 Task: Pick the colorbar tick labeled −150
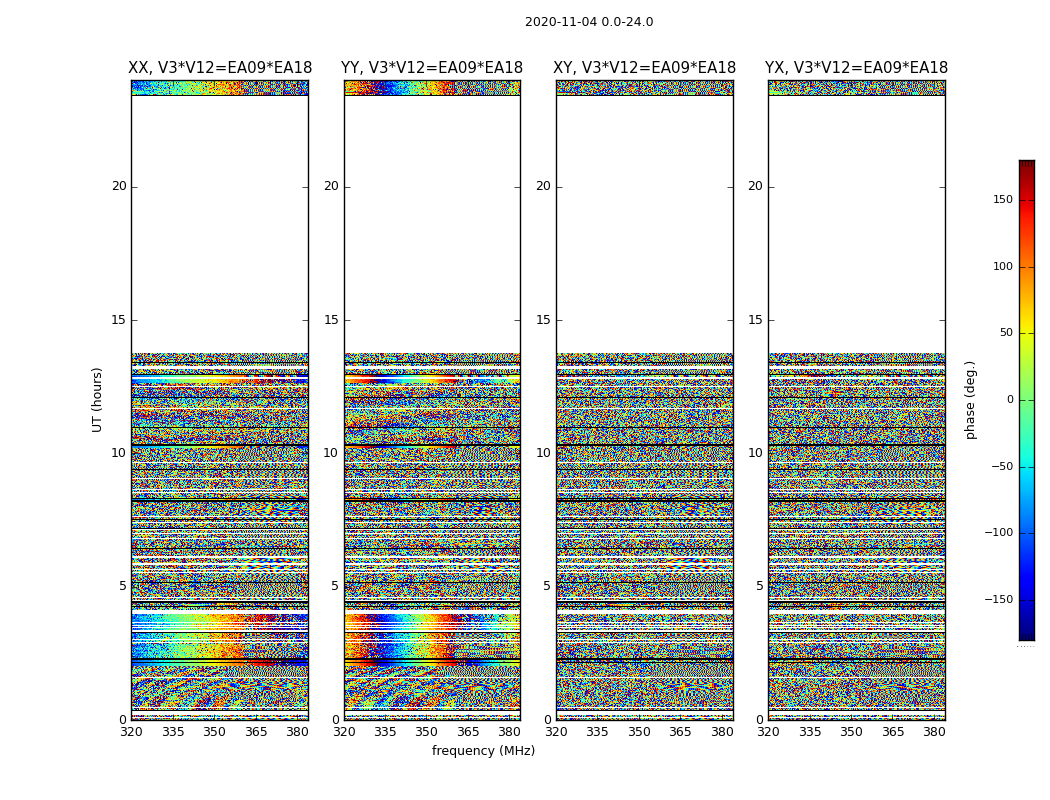click(x=998, y=599)
